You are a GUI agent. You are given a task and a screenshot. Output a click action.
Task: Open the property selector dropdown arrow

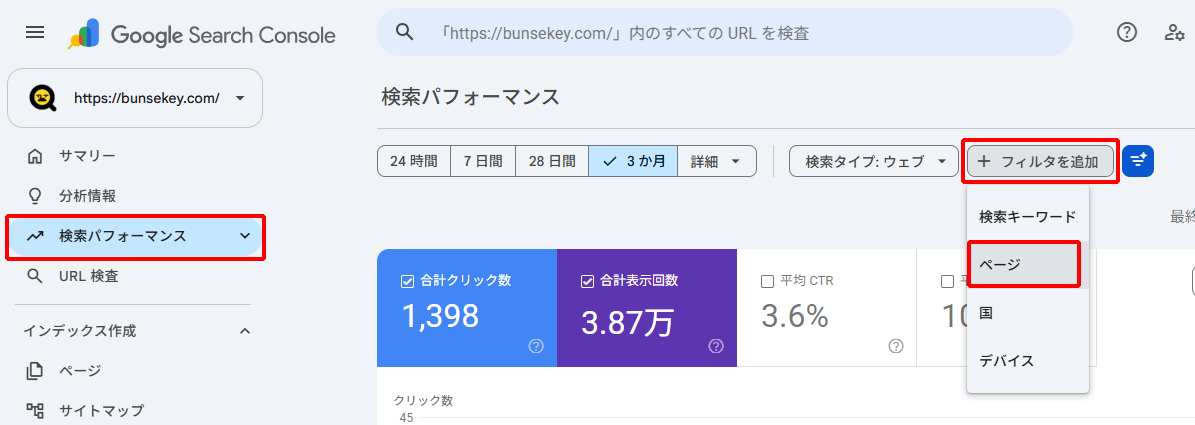[x=240, y=98]
